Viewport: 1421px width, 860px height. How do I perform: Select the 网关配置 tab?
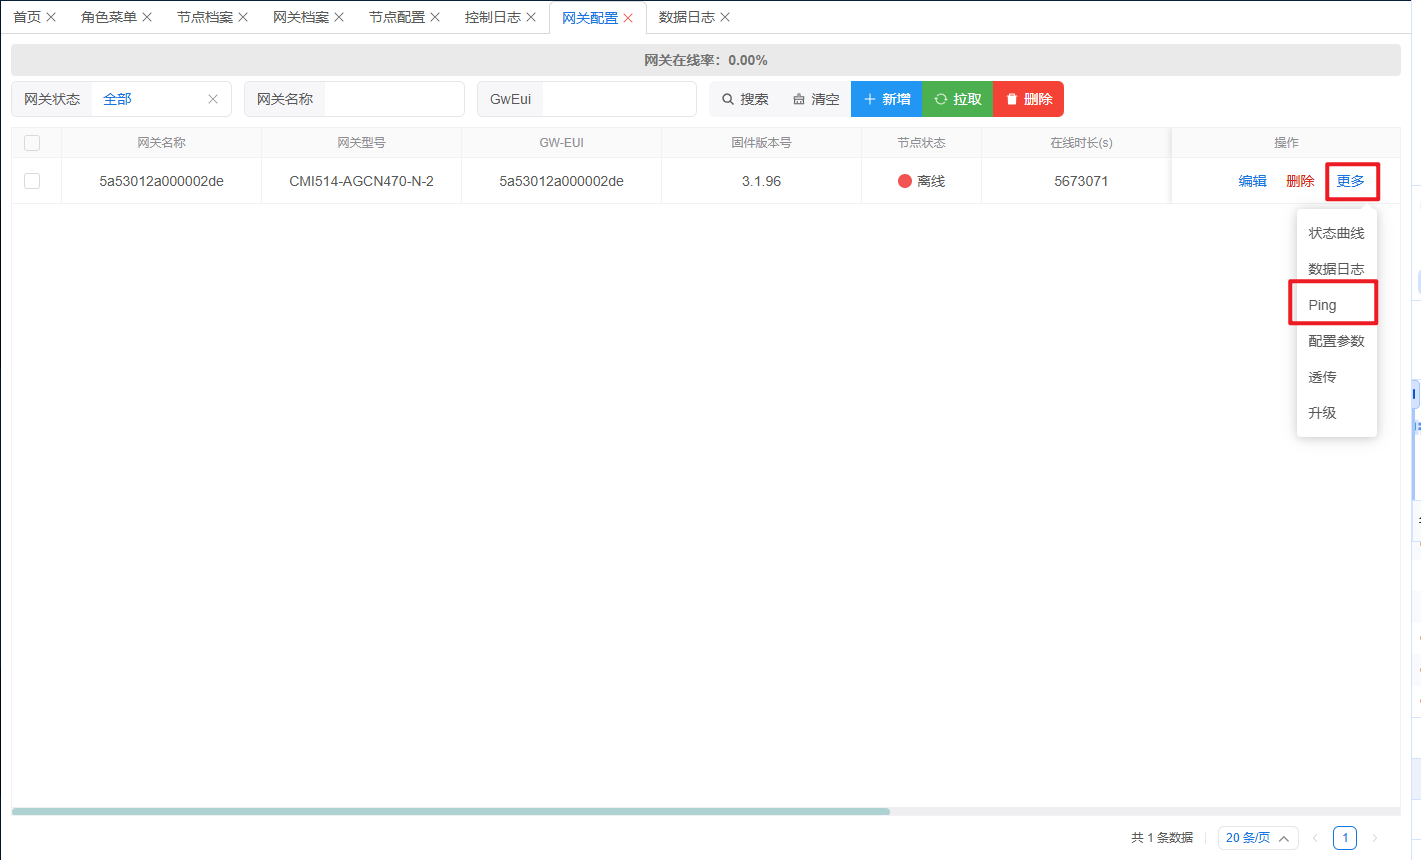coord(590,18)
